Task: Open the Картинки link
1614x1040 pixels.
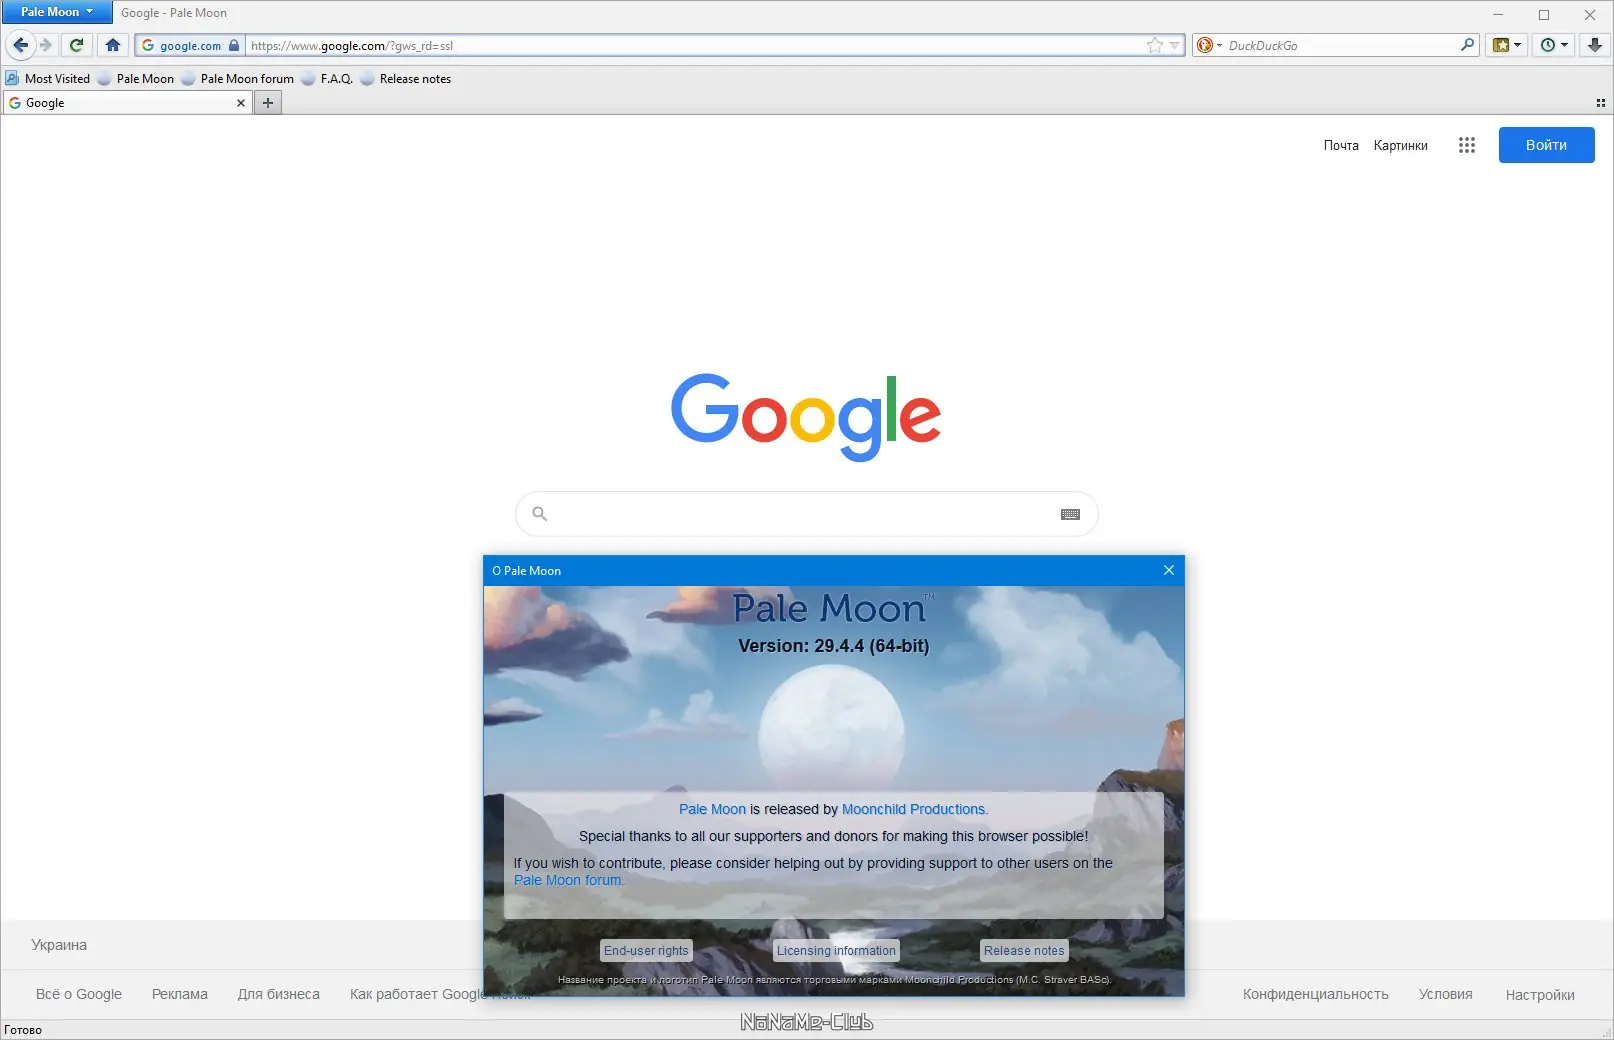Action: (x=1400, y=145)
